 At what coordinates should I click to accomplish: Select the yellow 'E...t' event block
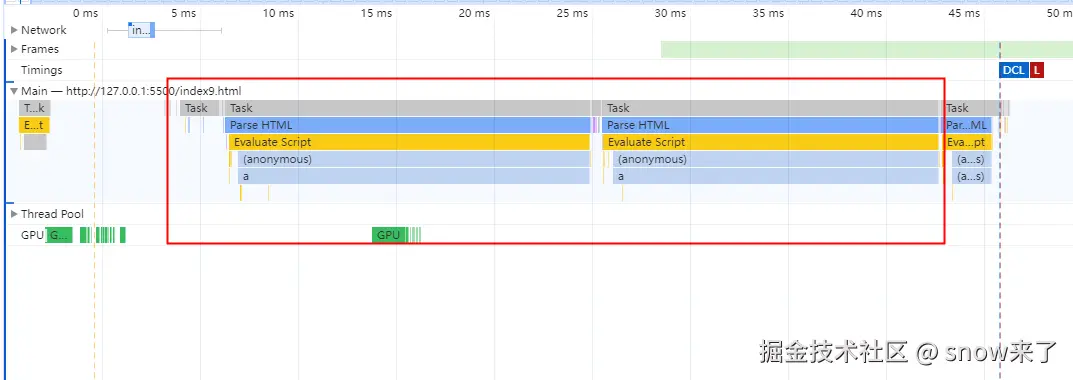tap(34, 125)
